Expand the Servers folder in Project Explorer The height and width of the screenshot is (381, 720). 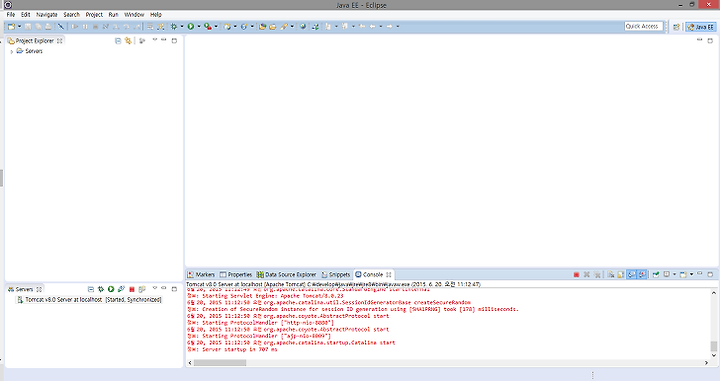pyautogui.click(x=11, y=51)
